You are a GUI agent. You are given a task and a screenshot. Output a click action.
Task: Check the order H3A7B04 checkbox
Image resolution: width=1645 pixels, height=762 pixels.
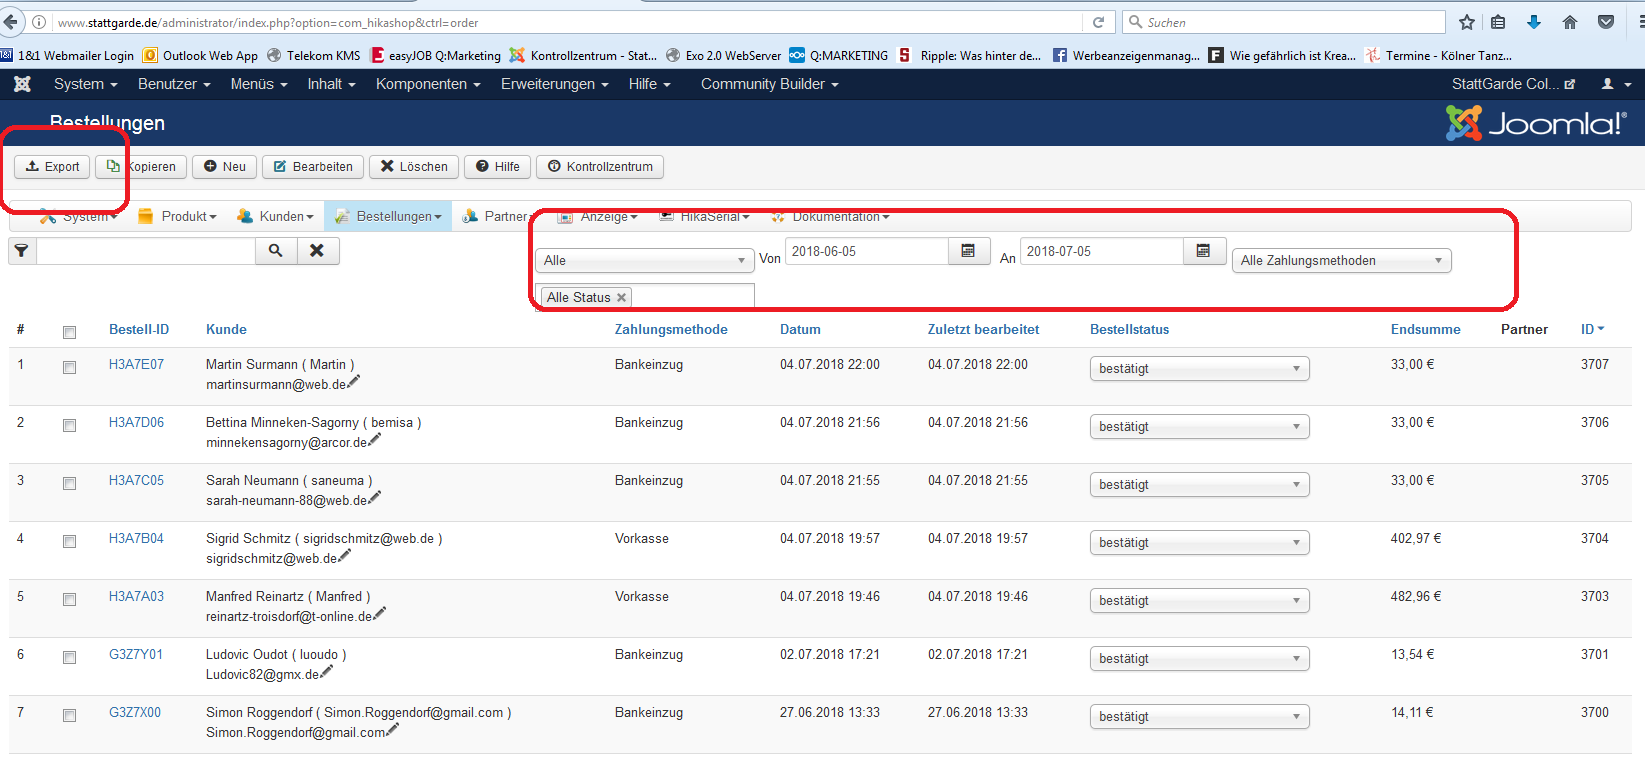(x=69, y=541)
